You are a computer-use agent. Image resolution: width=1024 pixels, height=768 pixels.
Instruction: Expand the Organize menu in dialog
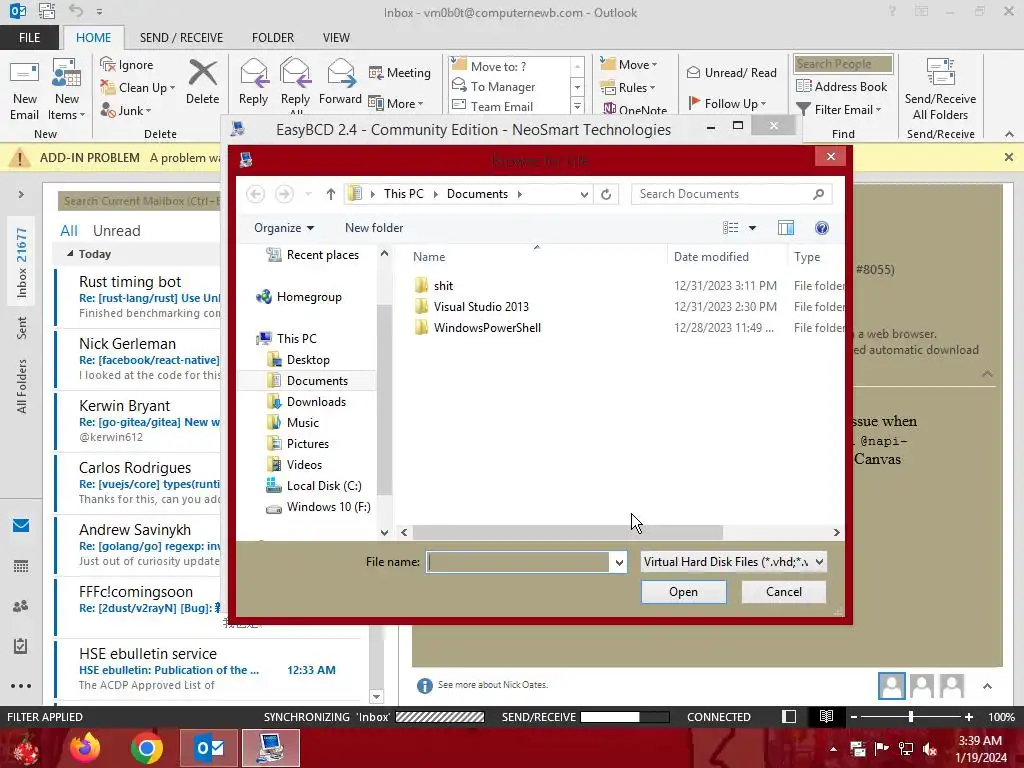click(284, 228)
